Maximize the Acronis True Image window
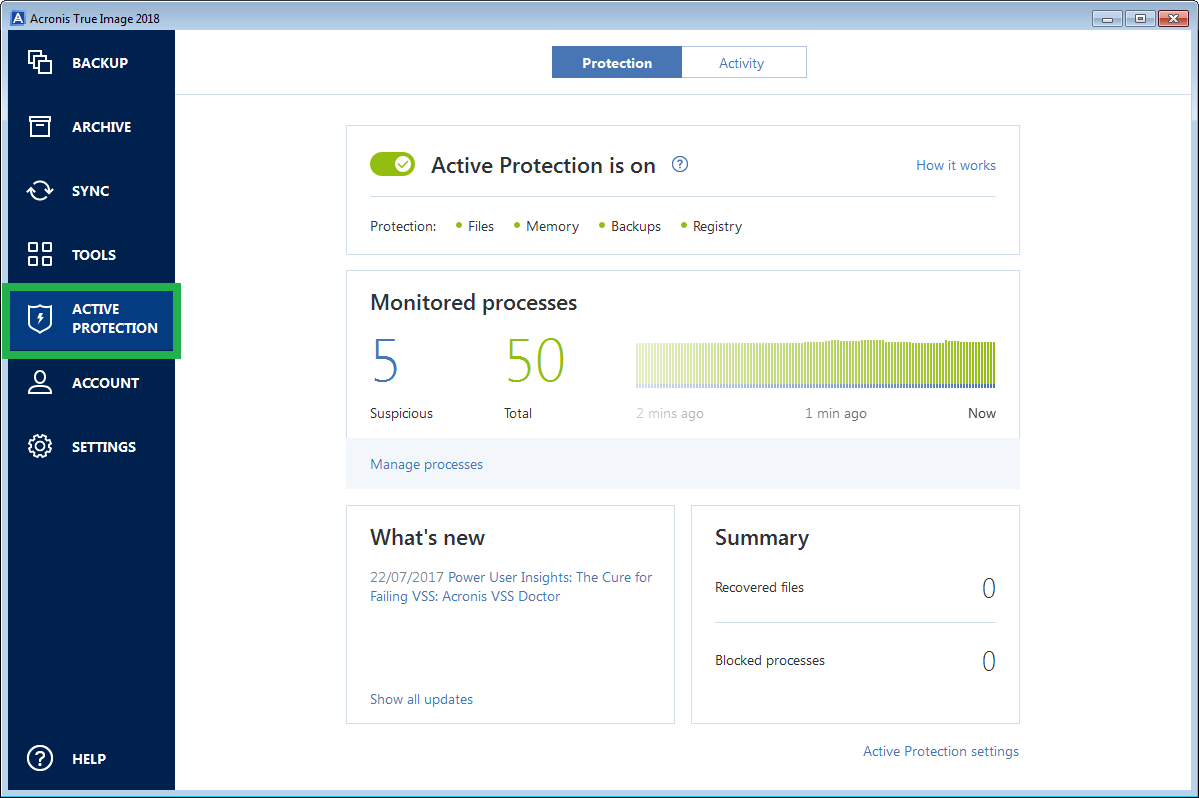 coord(1140,18)
